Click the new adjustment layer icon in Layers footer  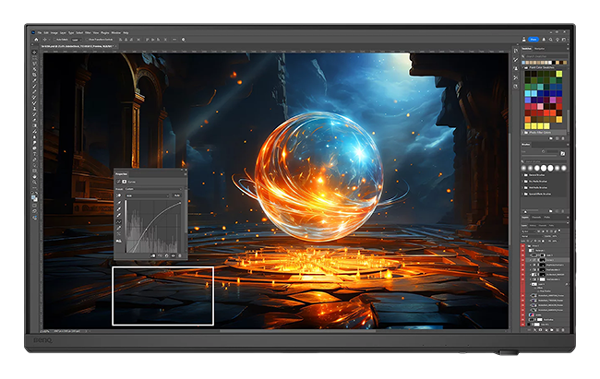pos(546,330)
